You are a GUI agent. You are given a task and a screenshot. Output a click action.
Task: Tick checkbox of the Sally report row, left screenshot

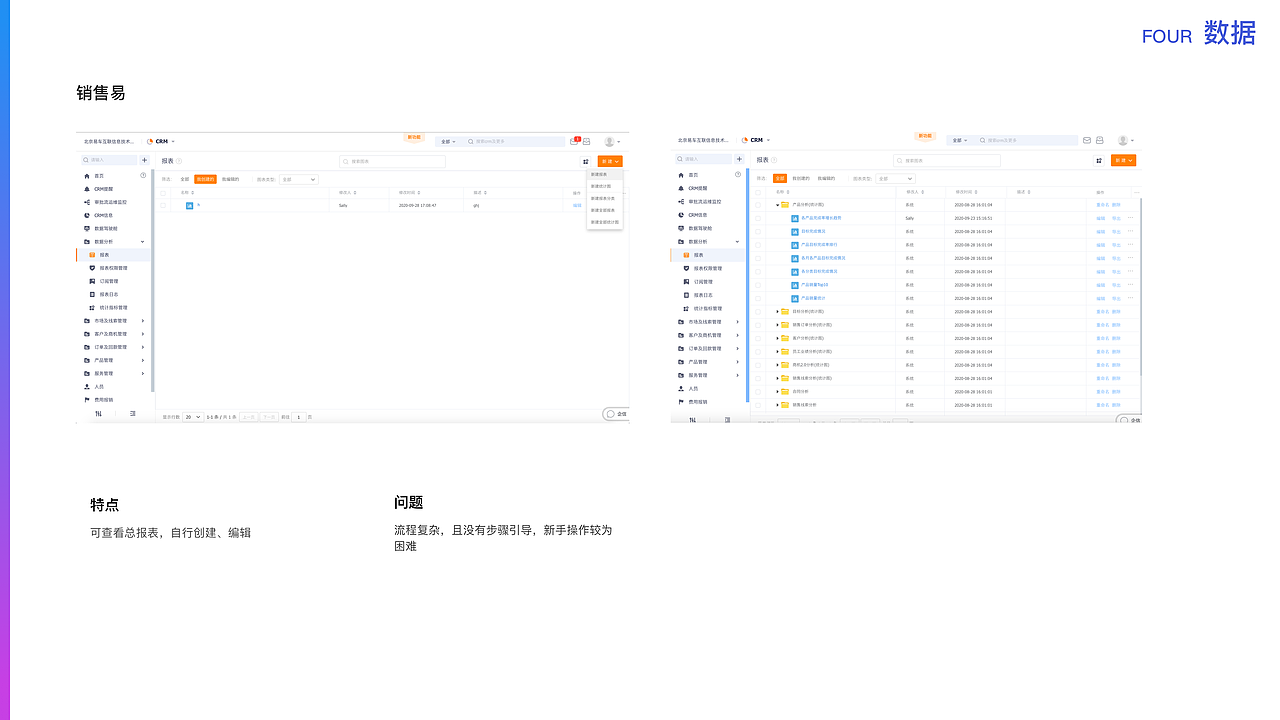[163, 205]
